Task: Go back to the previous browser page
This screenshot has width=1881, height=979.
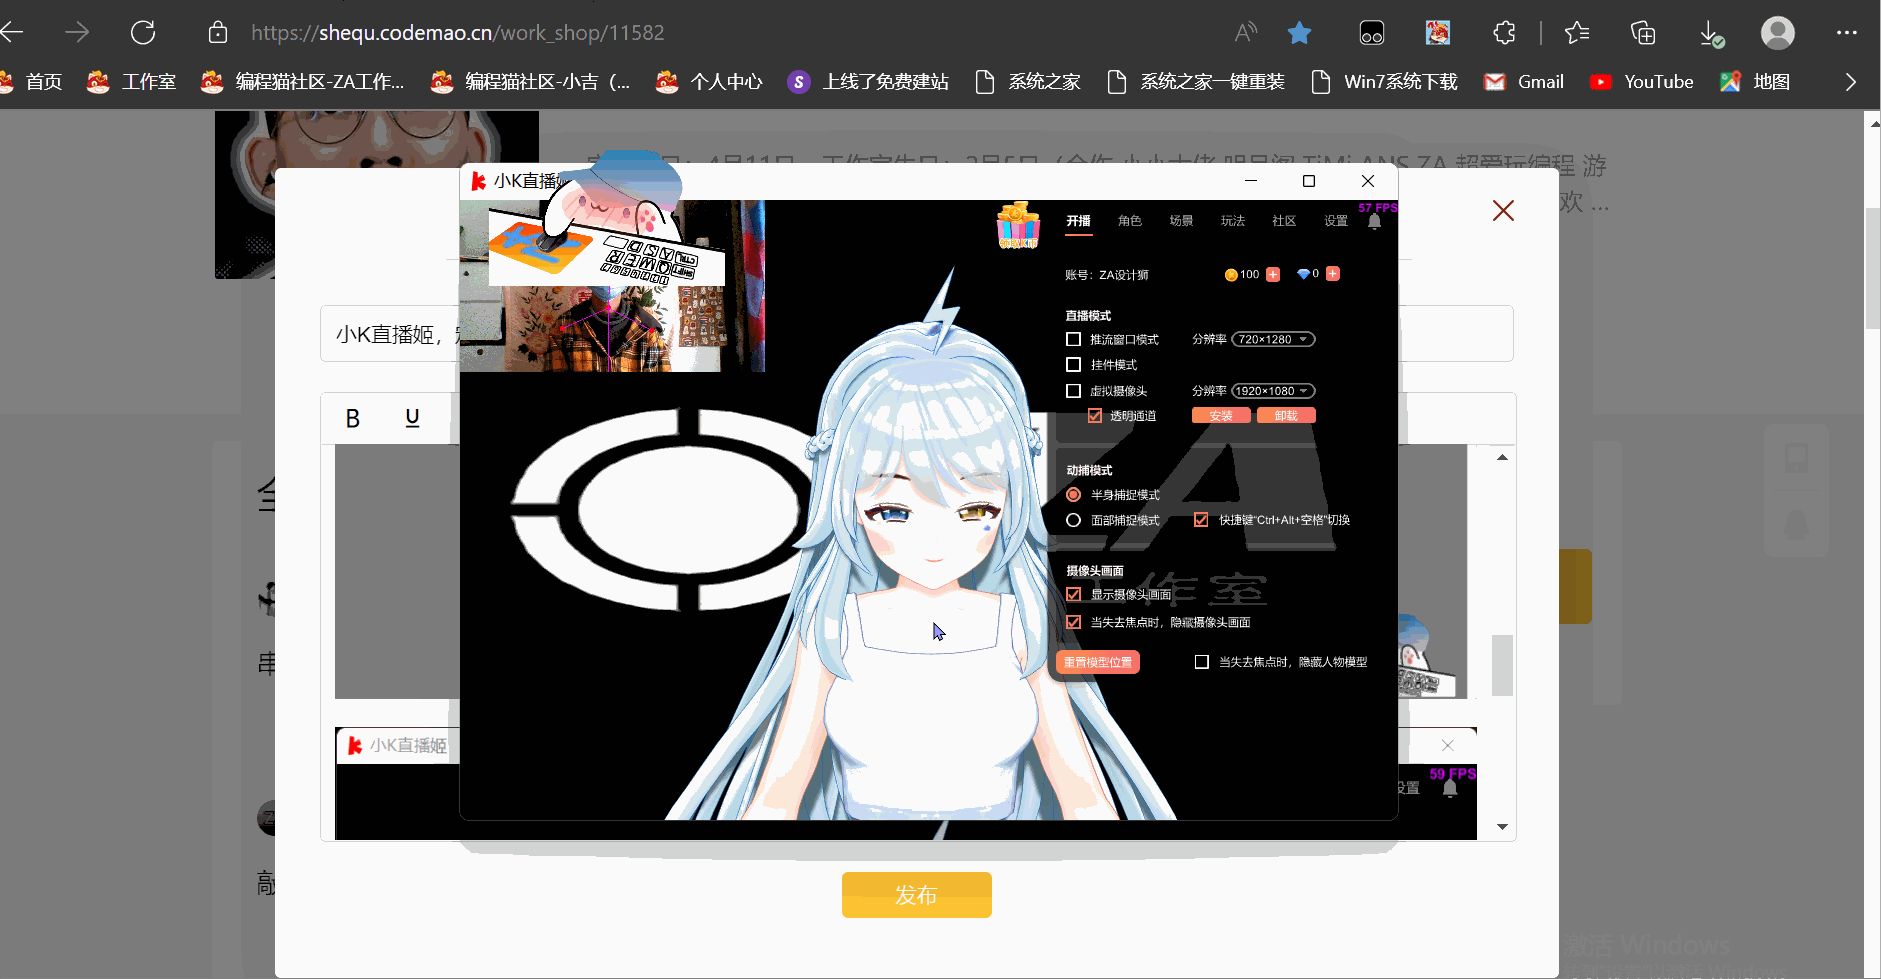Action: pos(12,33)
